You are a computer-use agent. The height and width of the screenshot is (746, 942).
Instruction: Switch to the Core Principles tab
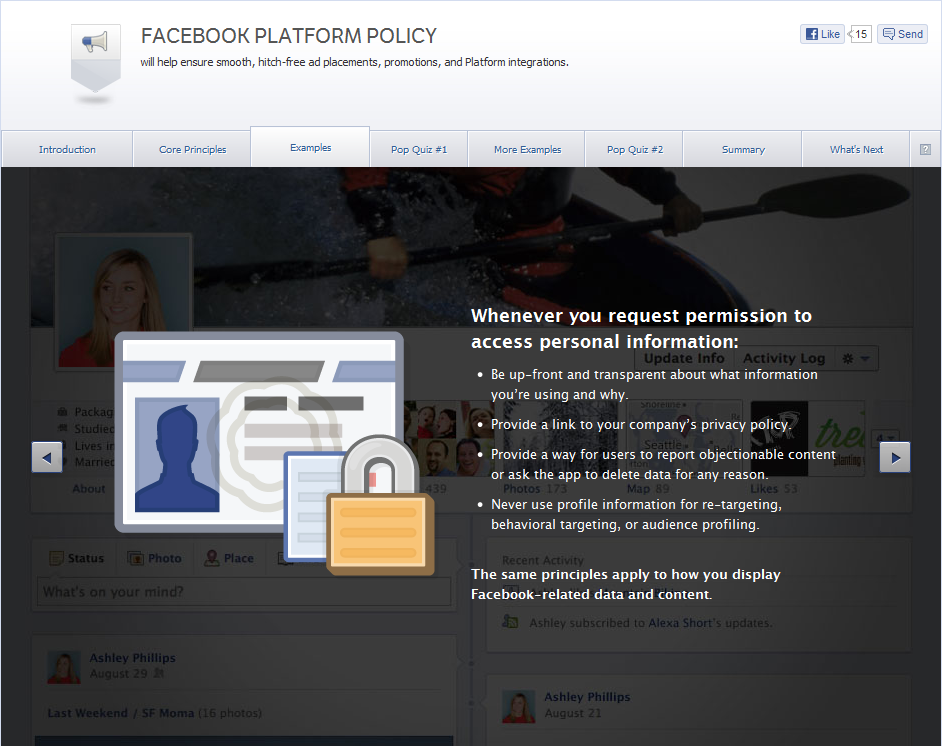click(x=192, y=150)
